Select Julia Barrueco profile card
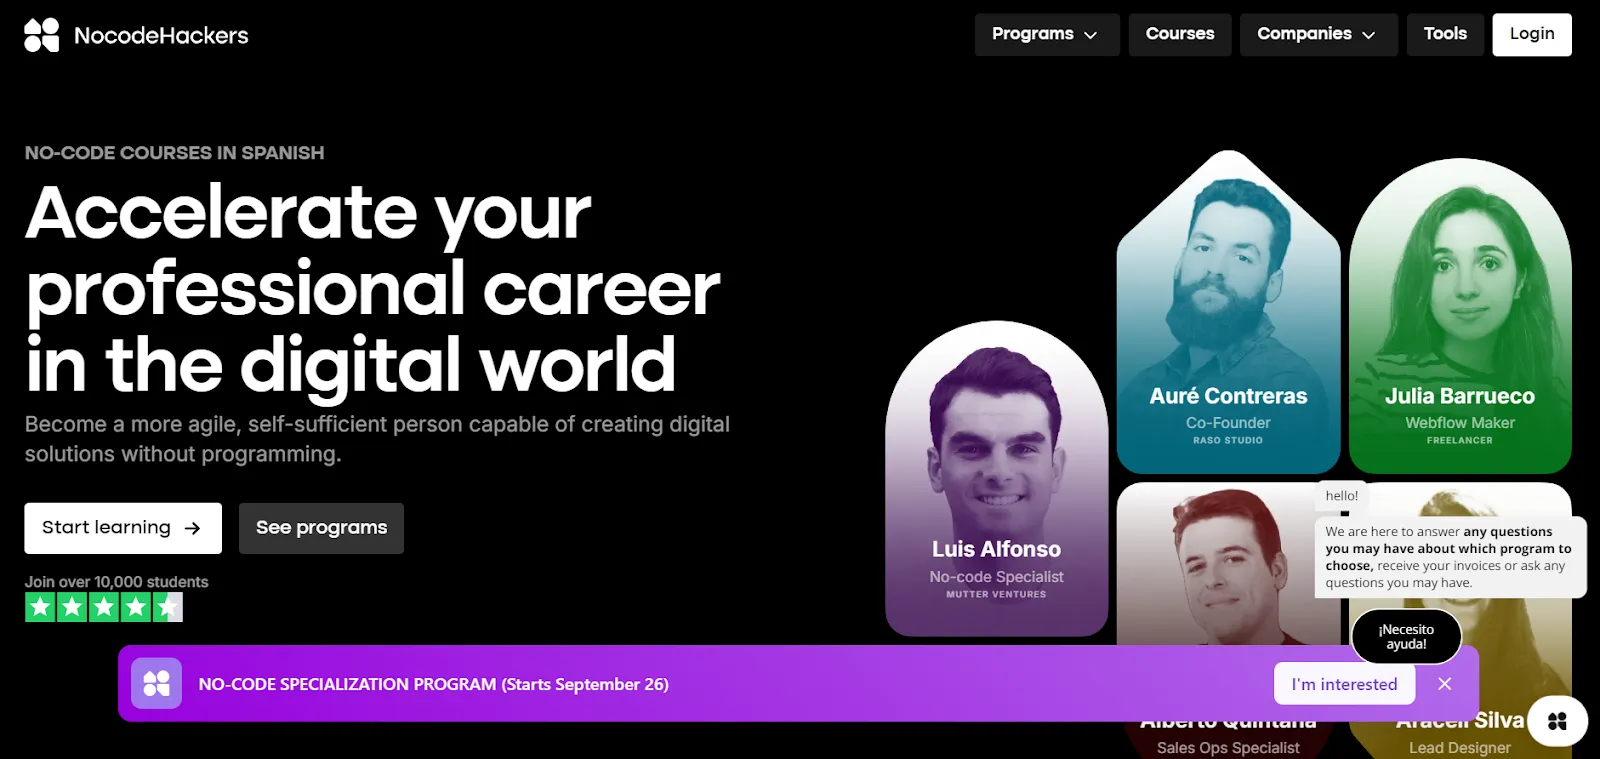This screenshot has width=1600, height=759. [1460, 315]
